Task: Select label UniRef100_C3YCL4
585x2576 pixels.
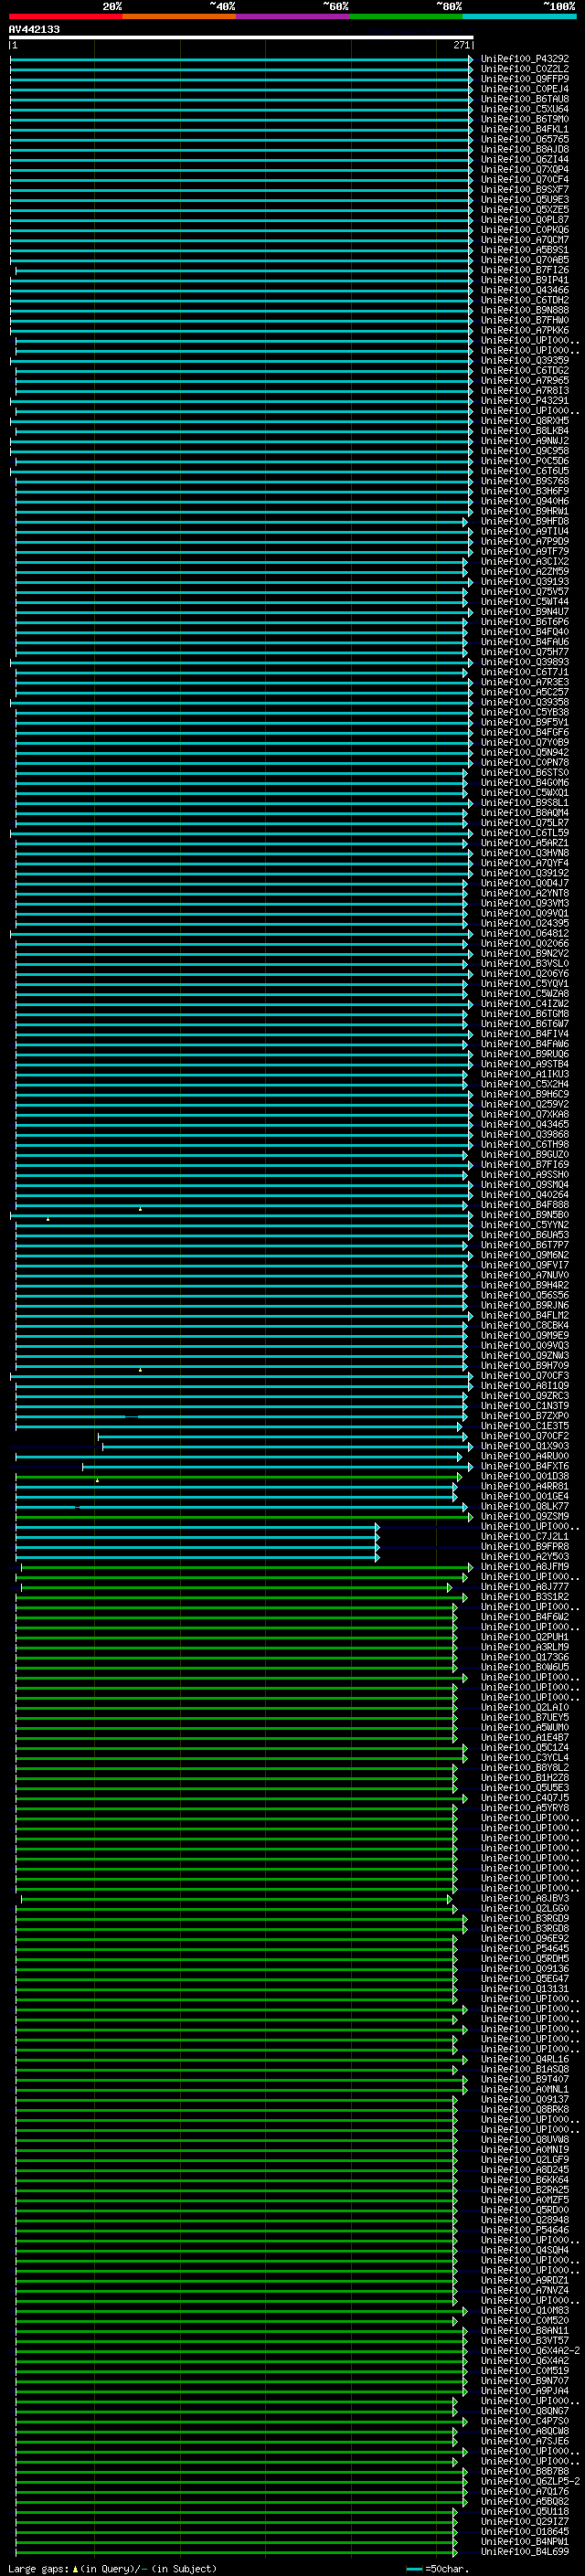Action: (525, 1758)
